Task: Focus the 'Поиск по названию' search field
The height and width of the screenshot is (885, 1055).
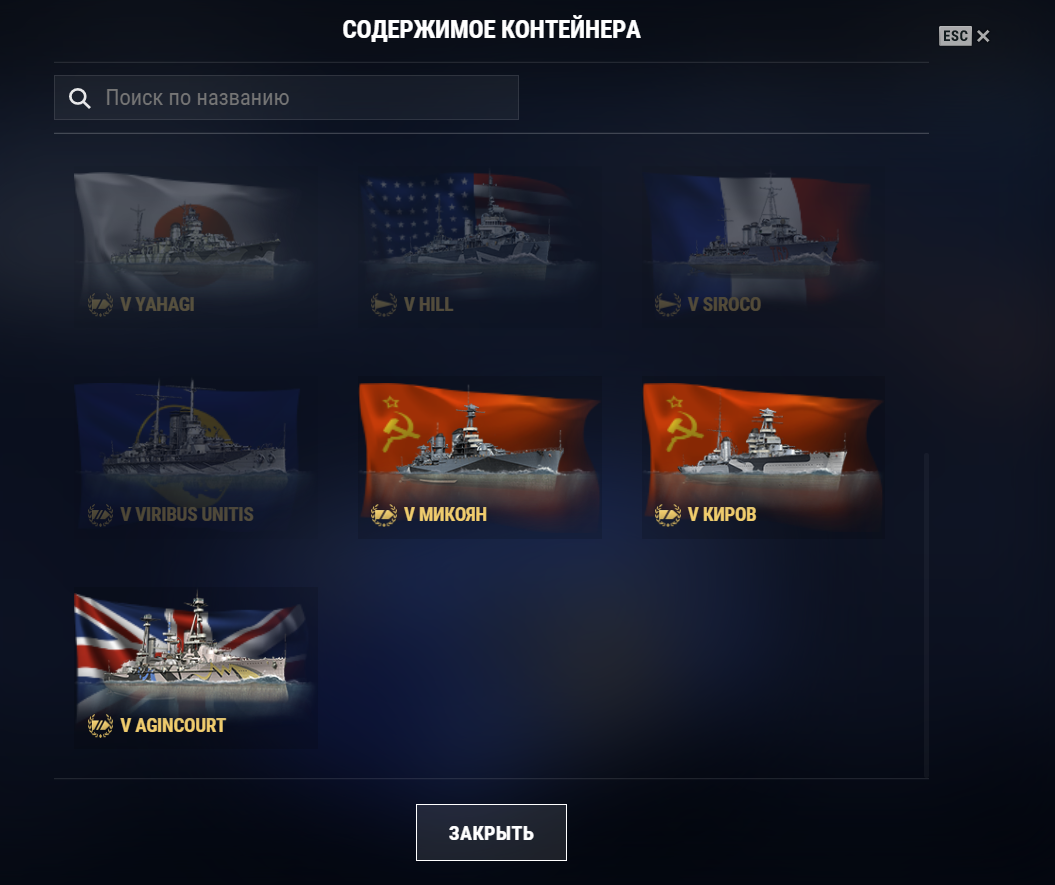Action: click(286, 98)
